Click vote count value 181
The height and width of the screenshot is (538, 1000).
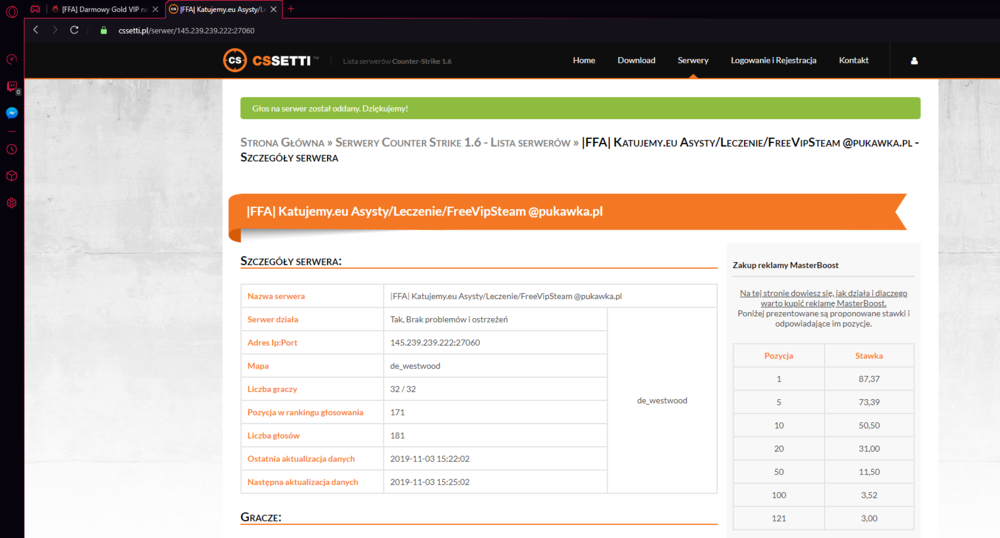(x=397, y=435)
